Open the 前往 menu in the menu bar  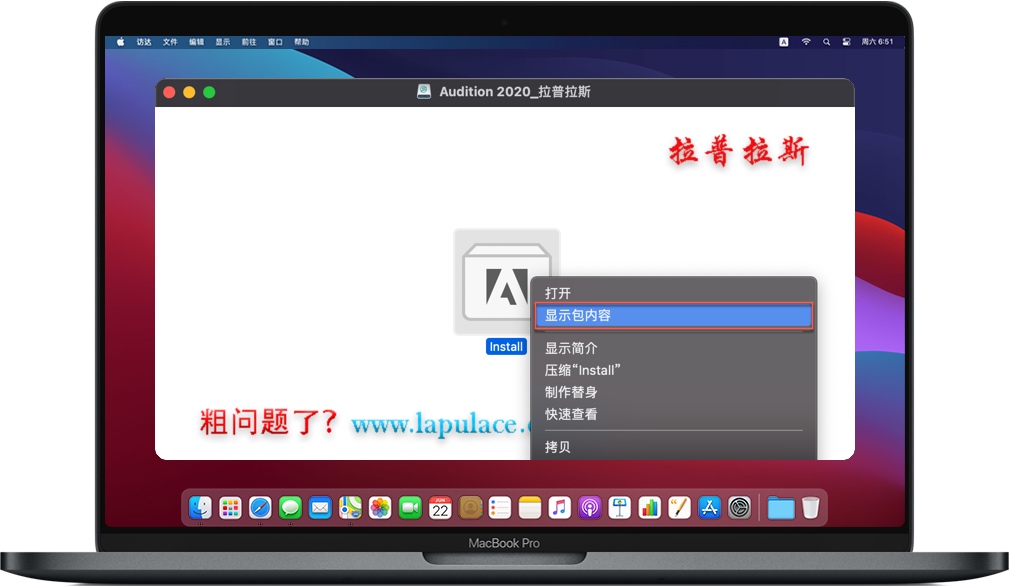[248, 42]
